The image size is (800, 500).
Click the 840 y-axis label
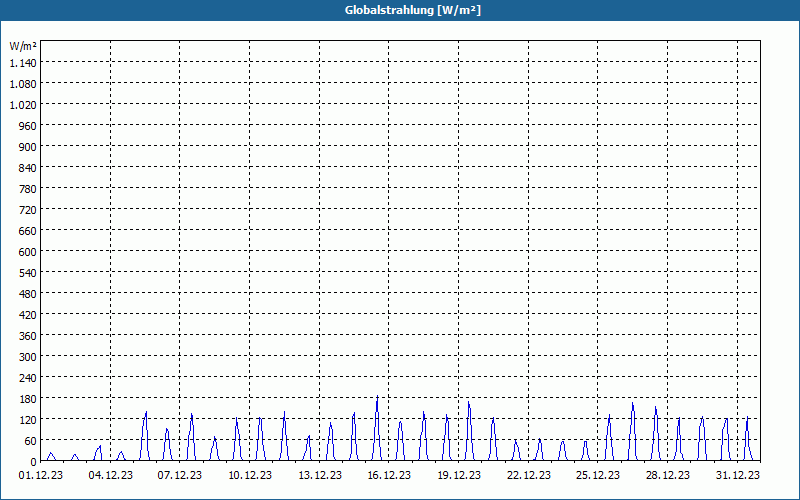tap(28, 168)
